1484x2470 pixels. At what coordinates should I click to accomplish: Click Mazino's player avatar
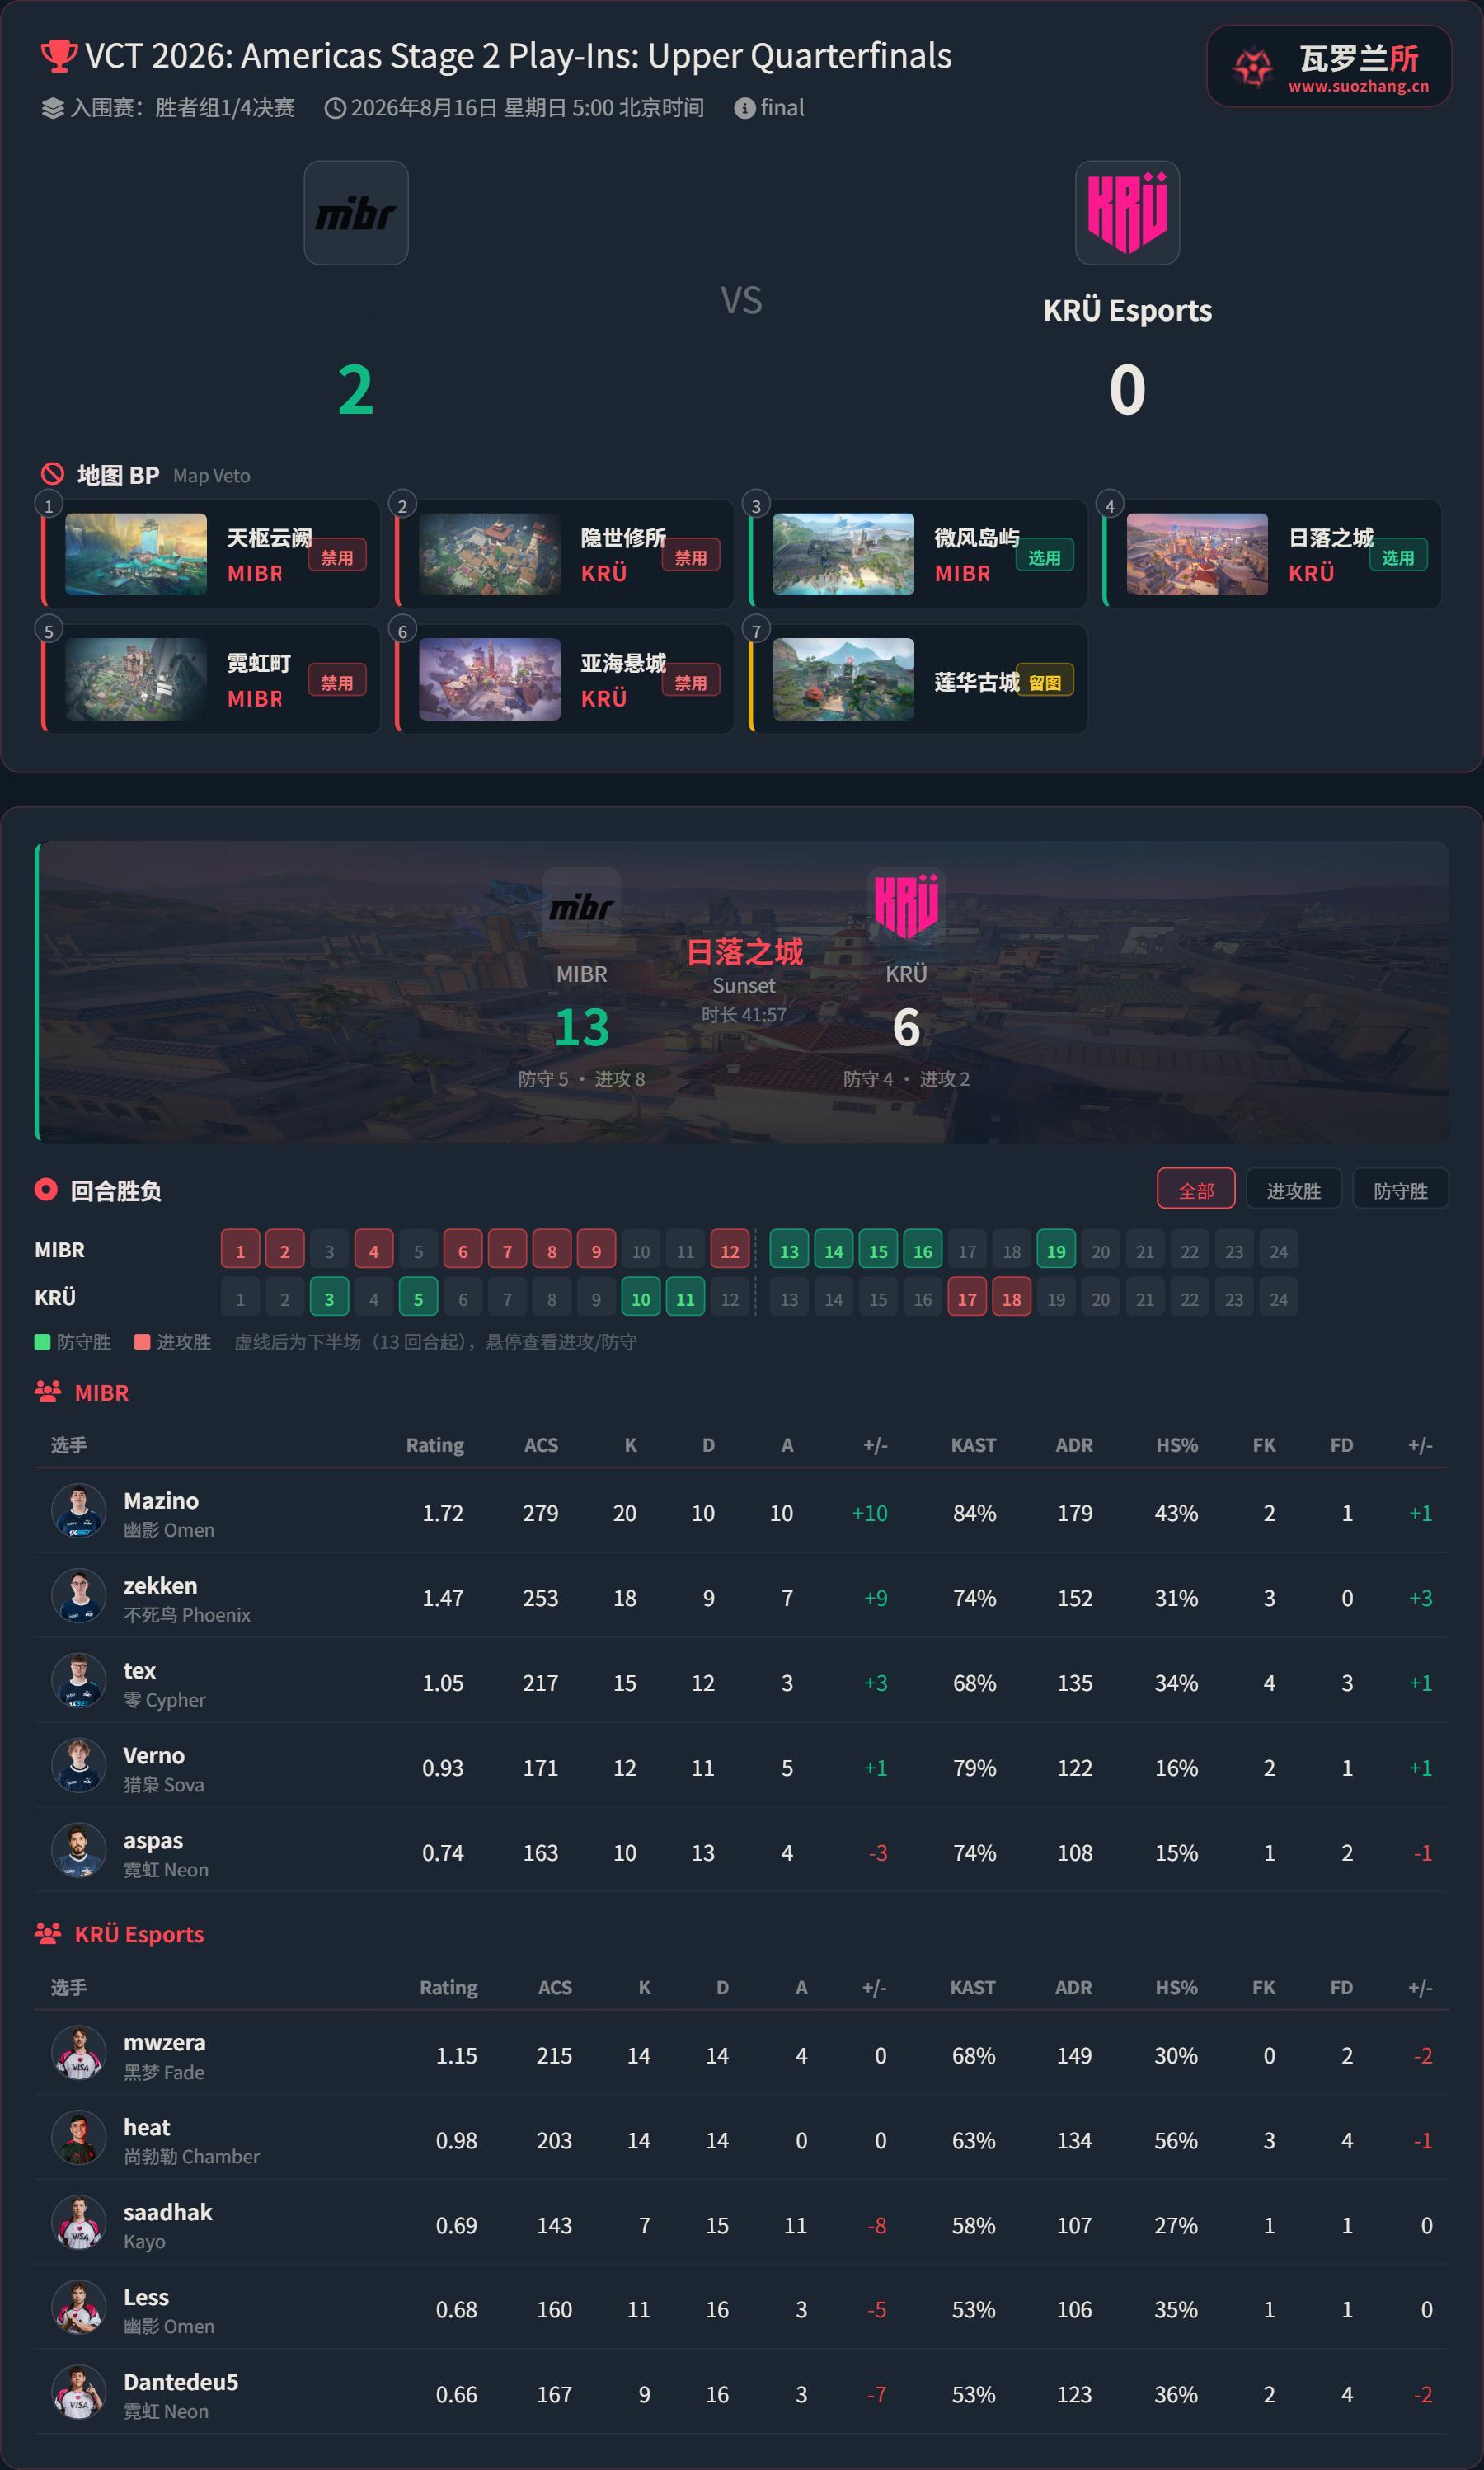click(79, 1510)
